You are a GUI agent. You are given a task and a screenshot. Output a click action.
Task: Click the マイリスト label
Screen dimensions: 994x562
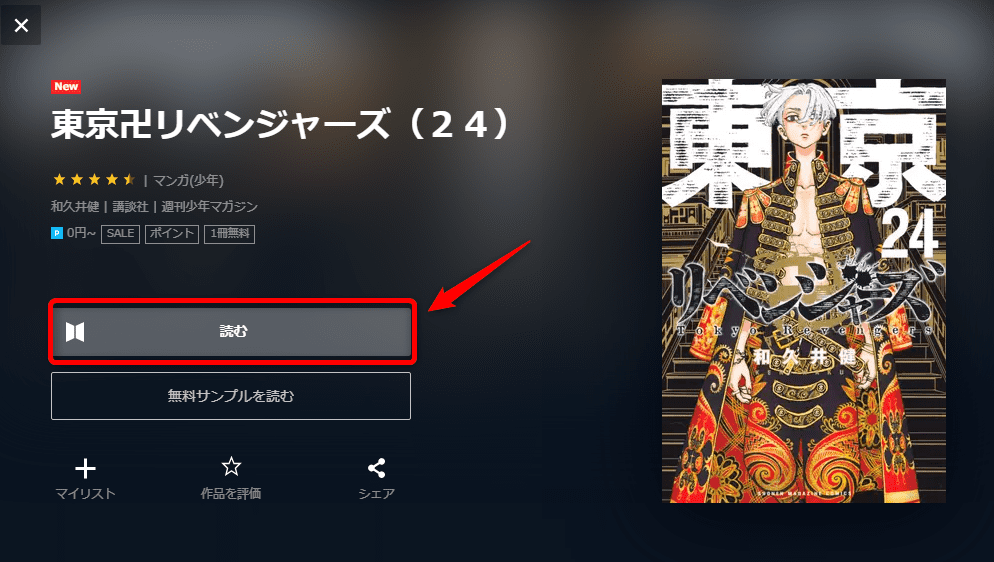(86, 494)
